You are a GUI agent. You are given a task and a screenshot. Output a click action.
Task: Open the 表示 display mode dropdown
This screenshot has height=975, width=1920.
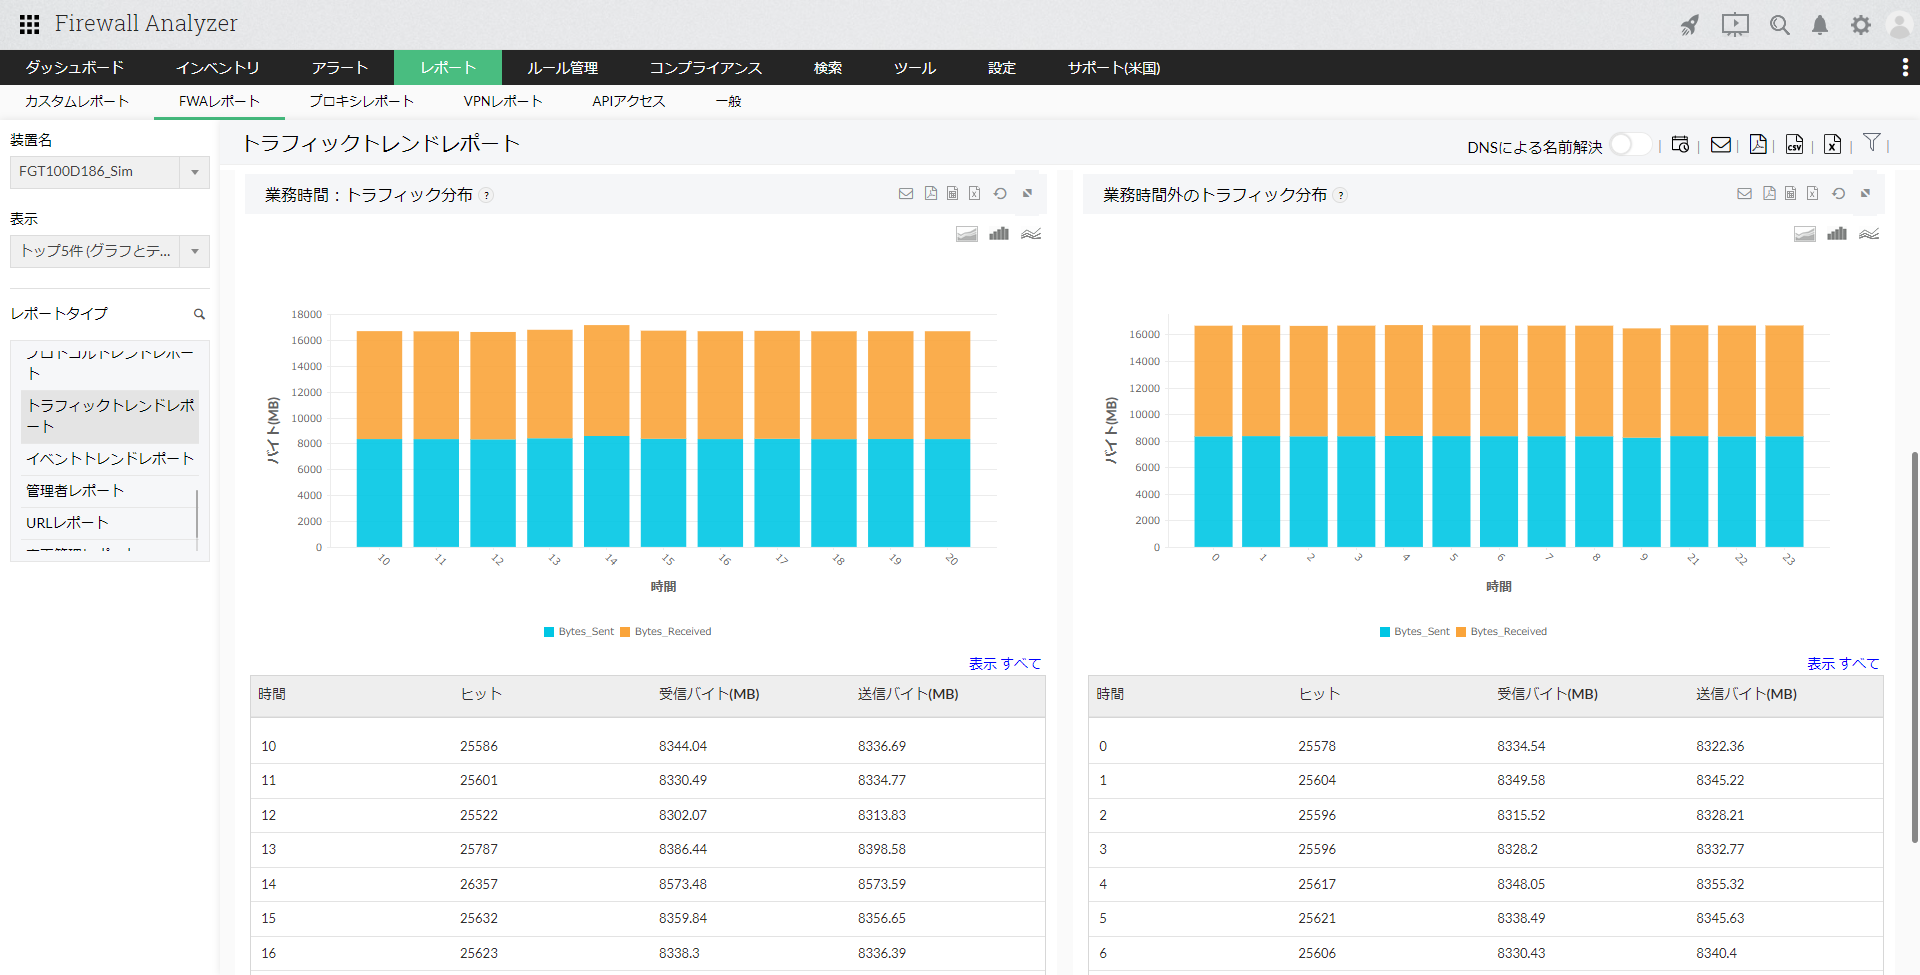coord(110,251)
